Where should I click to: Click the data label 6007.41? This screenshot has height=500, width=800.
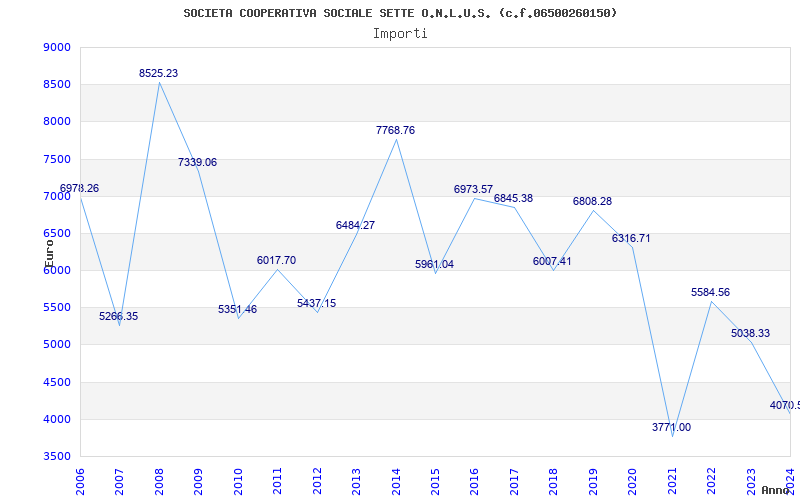pyautogui.click(x=552, y=261)
